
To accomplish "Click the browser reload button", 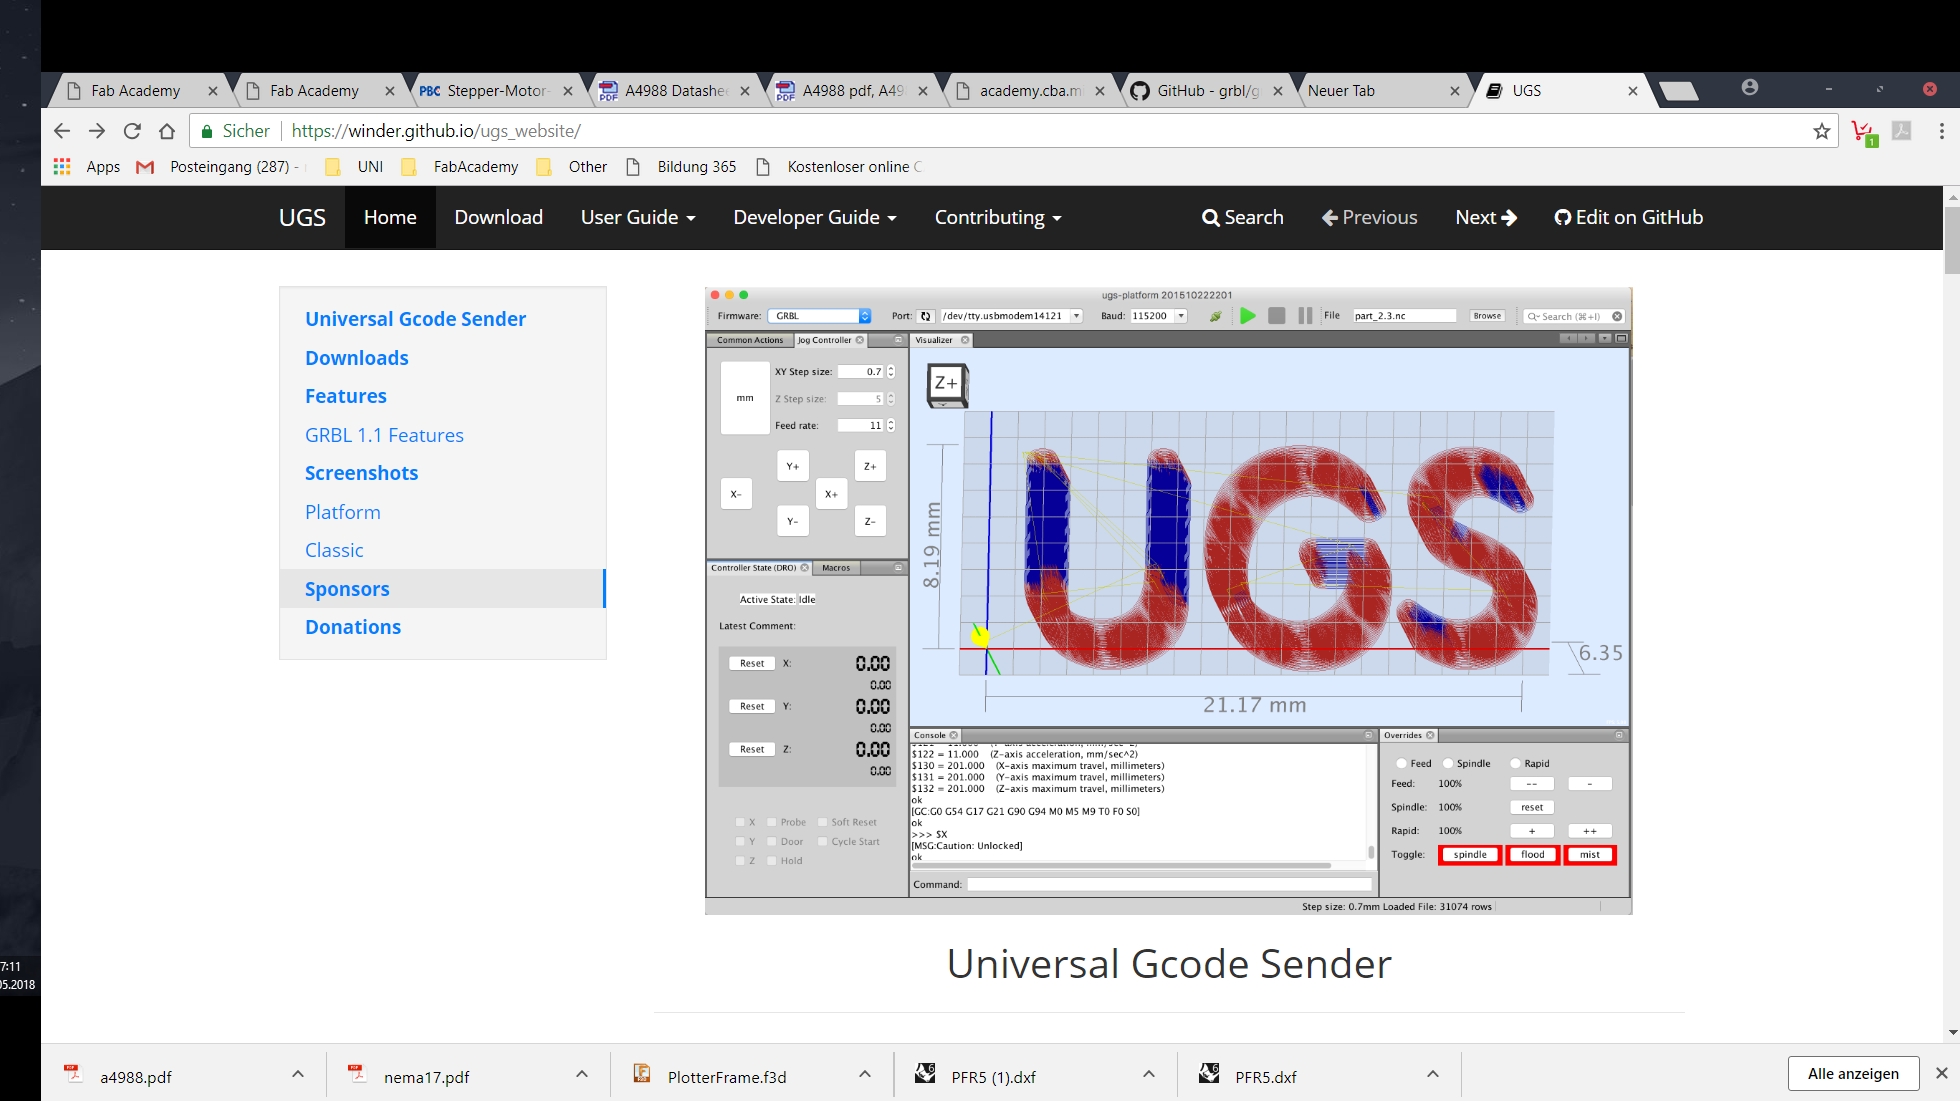I will 132,131.
